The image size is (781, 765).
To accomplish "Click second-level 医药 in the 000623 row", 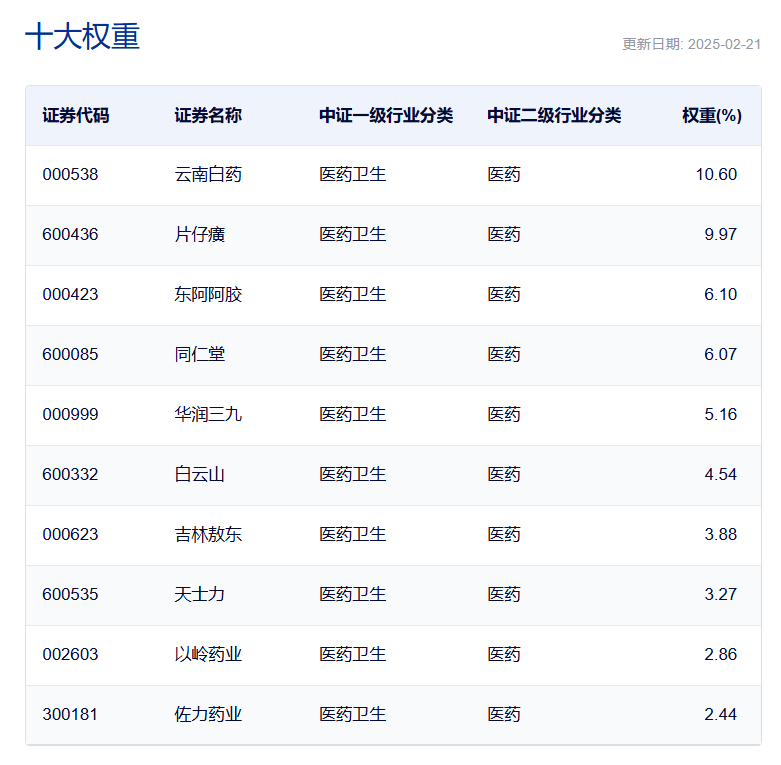I will pyautogui.click(x=504, y=535).
